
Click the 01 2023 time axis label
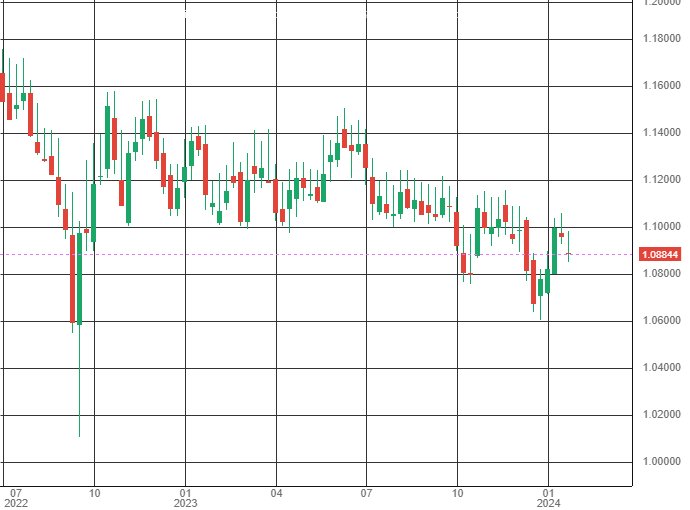pyautogui.click(x=185, y=498)
